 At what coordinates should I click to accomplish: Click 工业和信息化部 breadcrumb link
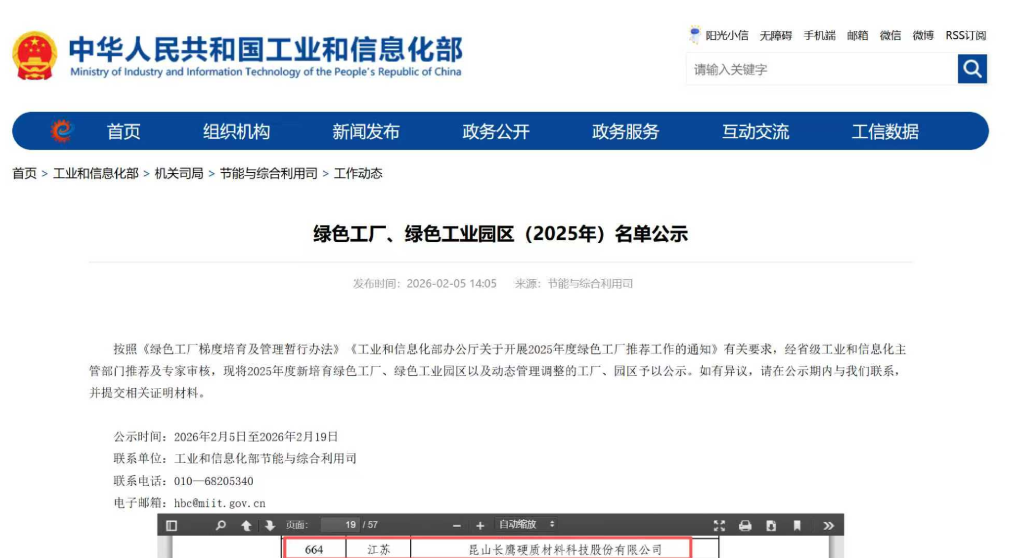tap(95, 173)
